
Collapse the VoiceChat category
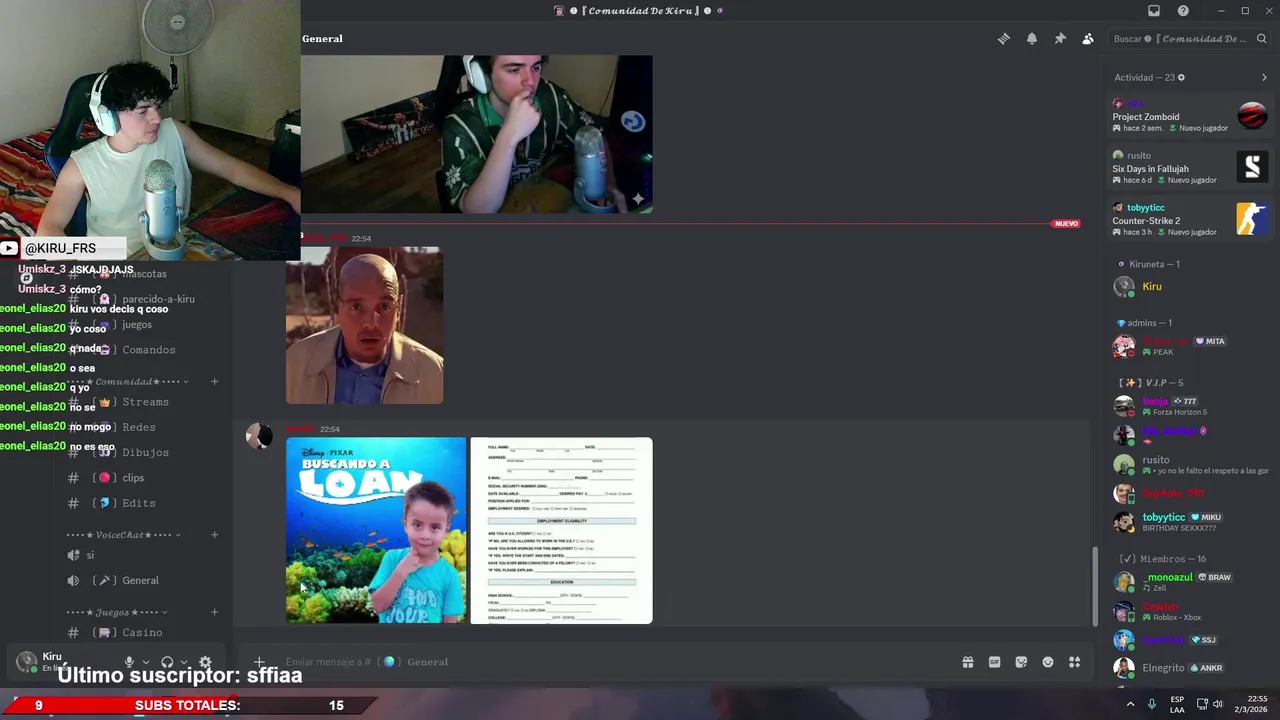click(x=122, y=535)
